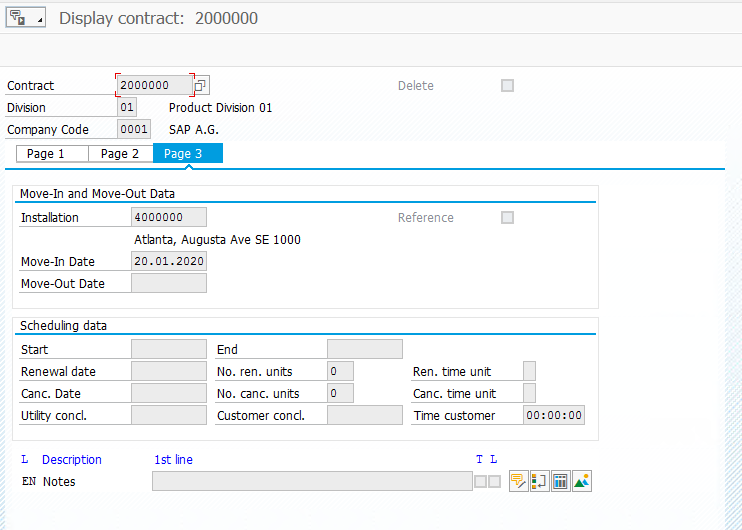Viewport: 742px width, 530px height.
Task: Click the striped columns icon beside Notes
Action: tap(561, 481)
